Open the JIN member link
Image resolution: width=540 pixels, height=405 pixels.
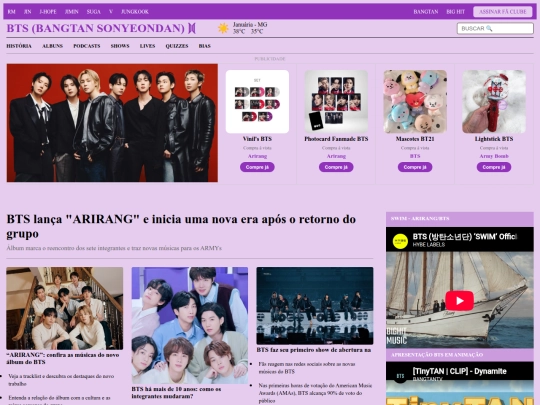tap(28, 12)
